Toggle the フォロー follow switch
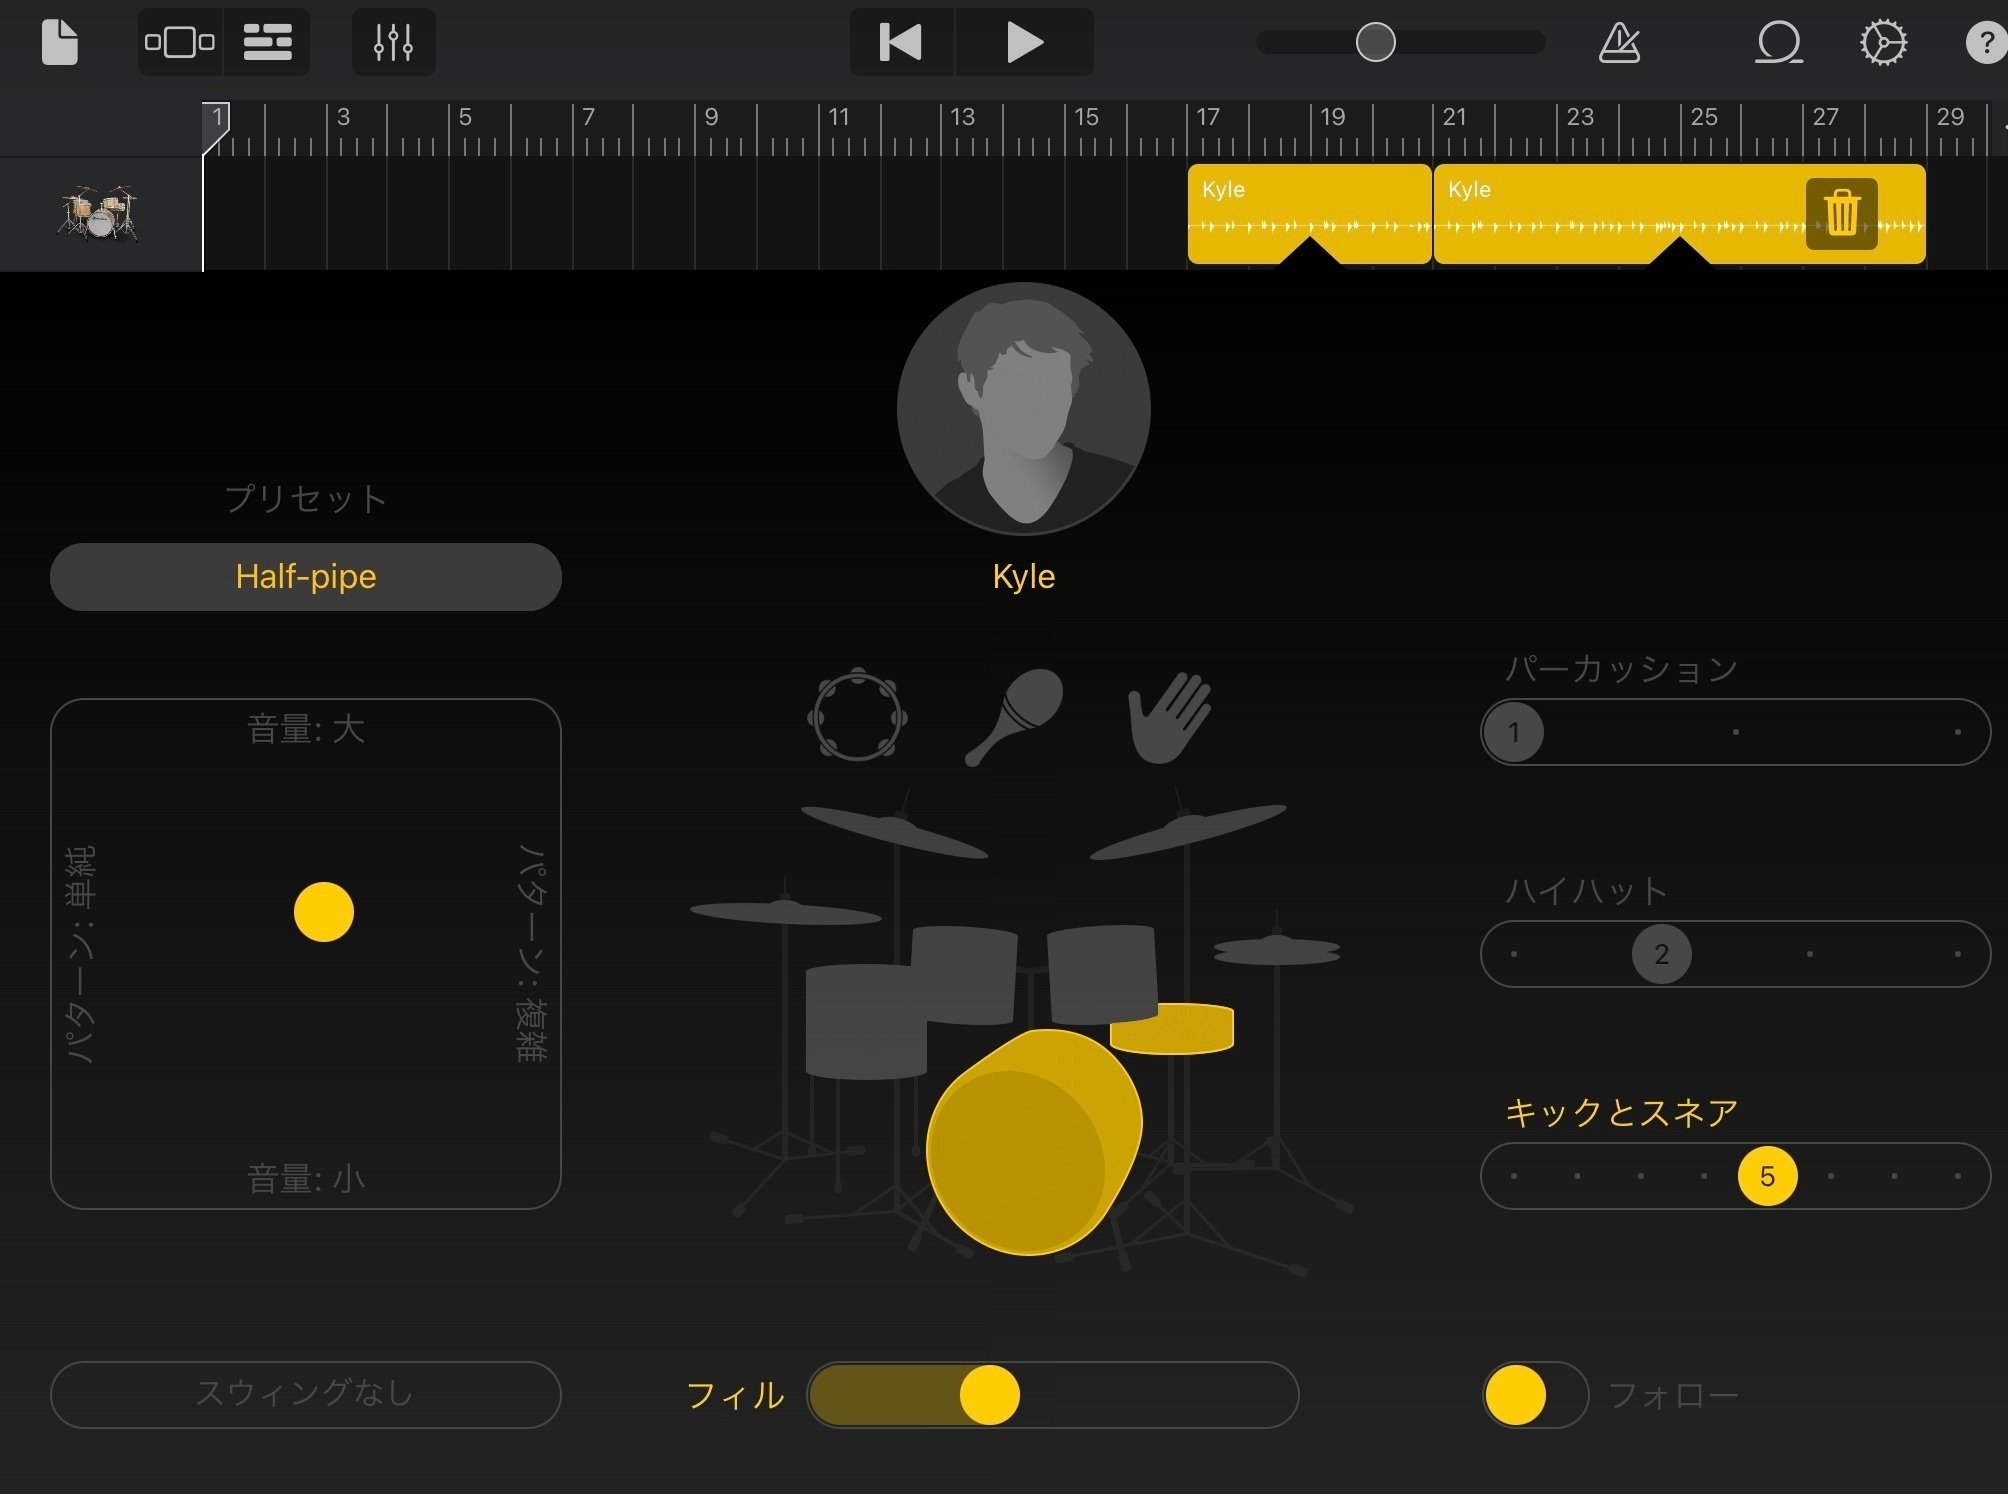This screenshot has width=2008, height=1494. (x=1535, y=1394)
